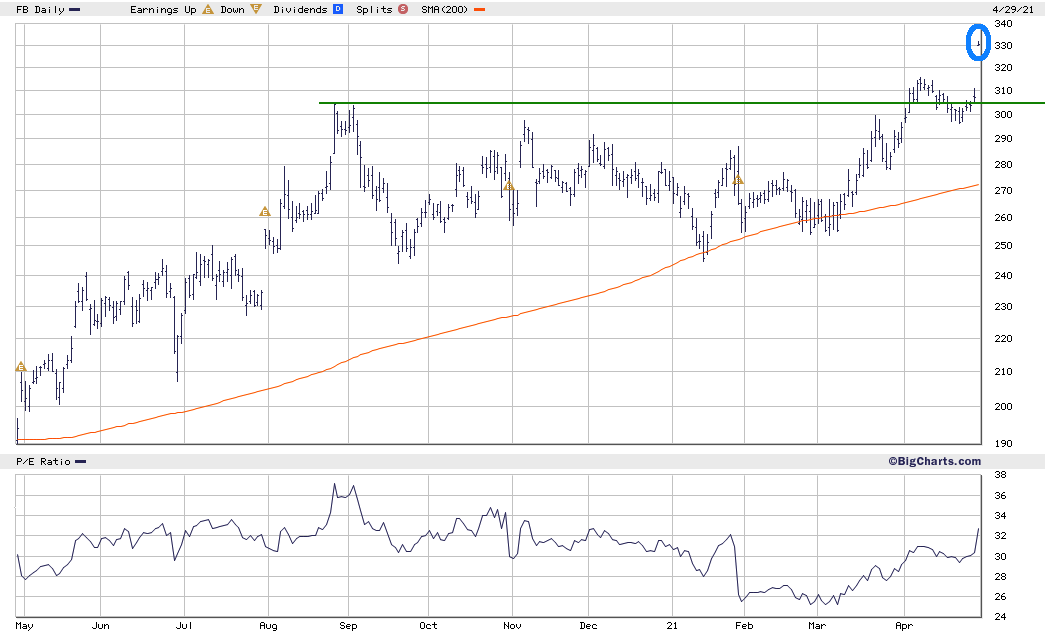
Task: Click the blue circled price bar near 330
Action: (x=979, y=43)
